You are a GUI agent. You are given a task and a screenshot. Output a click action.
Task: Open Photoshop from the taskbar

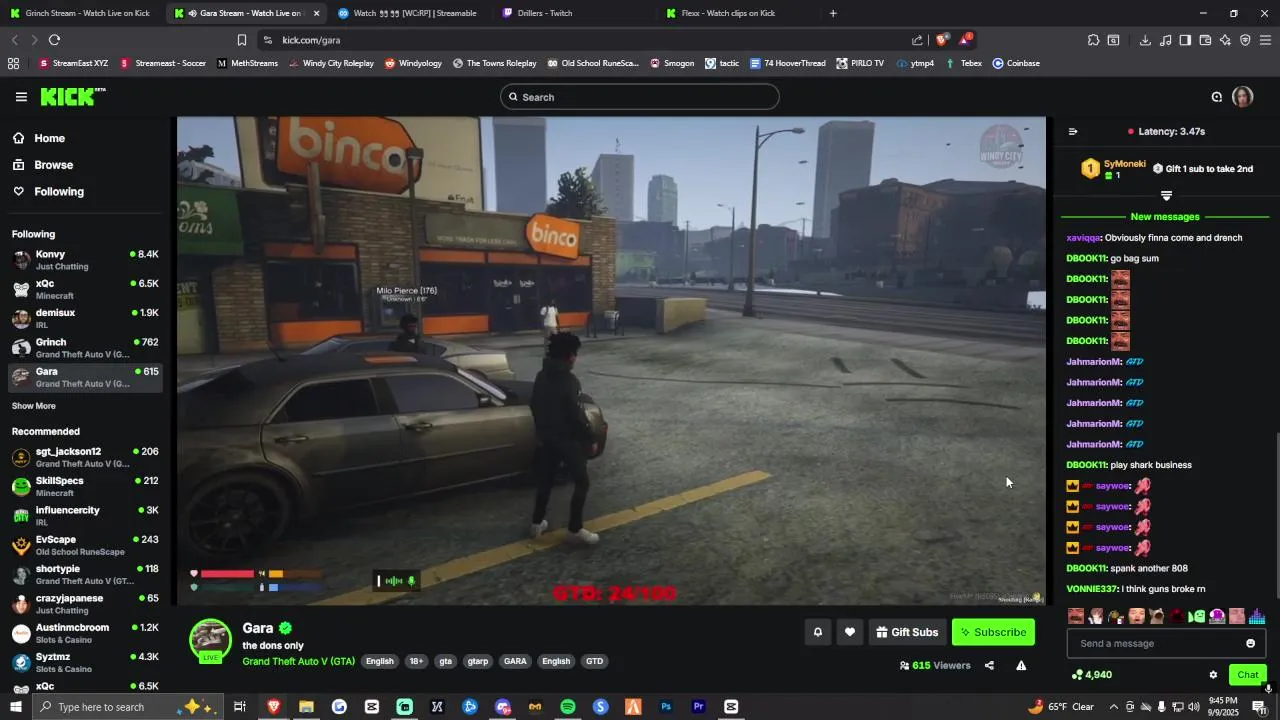point(665,707)
